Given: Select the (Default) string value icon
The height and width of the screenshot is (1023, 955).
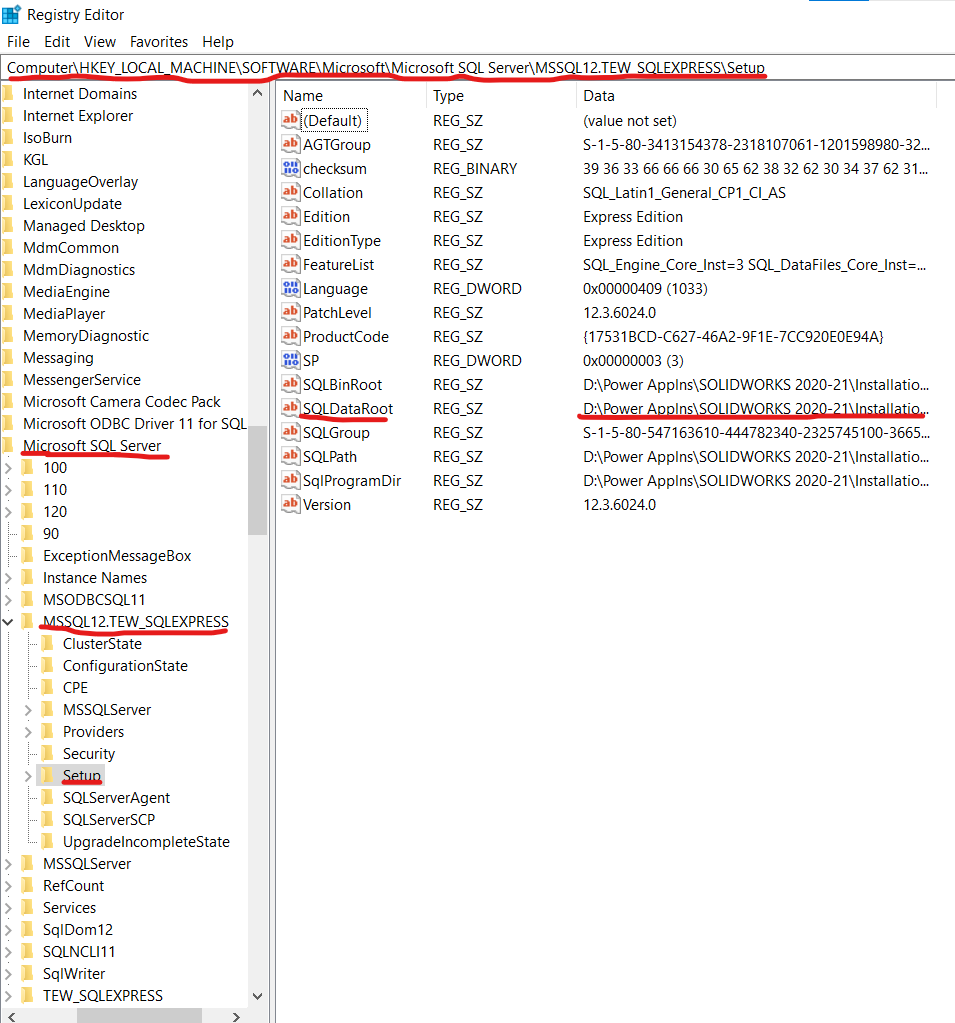Looking at the screenshot, I should point(290,120).
